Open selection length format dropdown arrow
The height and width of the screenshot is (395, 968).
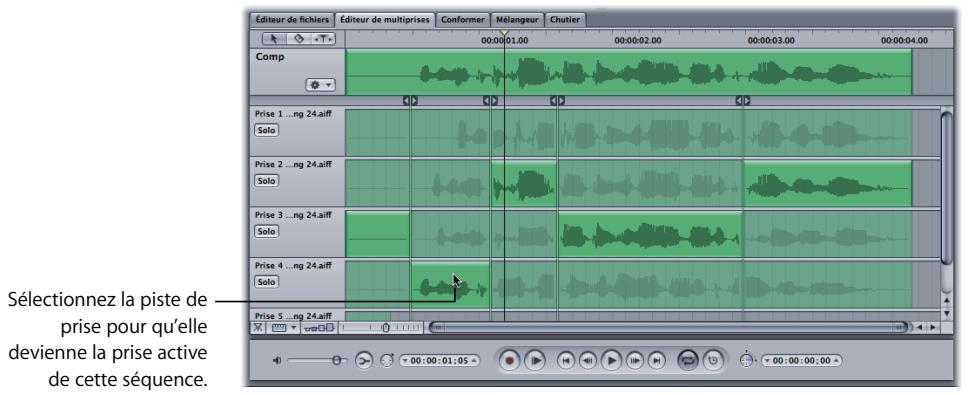767,360
